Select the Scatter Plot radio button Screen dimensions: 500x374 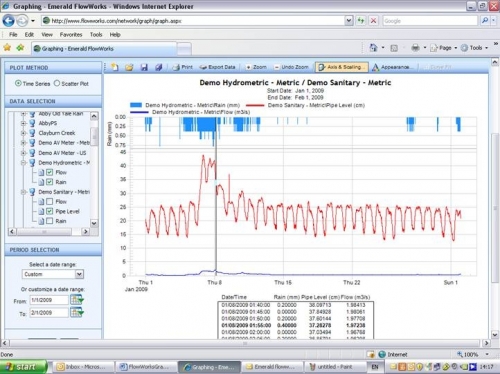[x=57, y=83]
